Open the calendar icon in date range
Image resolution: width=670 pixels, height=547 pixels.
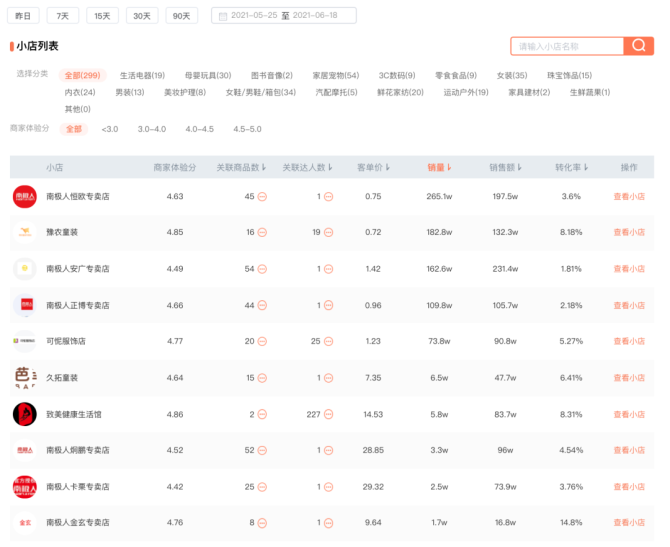tap(223, 16)
